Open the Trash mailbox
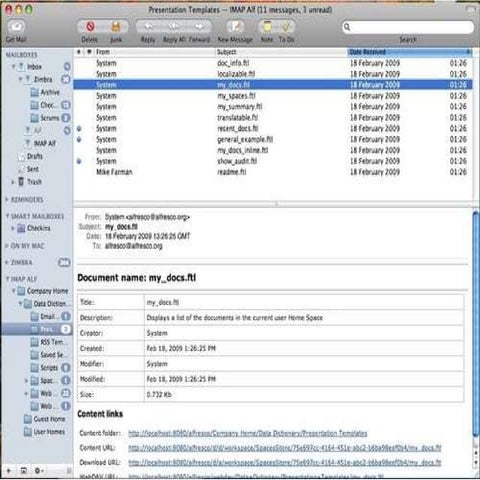This screenshot has height=480, width=480. click(34, 182)
